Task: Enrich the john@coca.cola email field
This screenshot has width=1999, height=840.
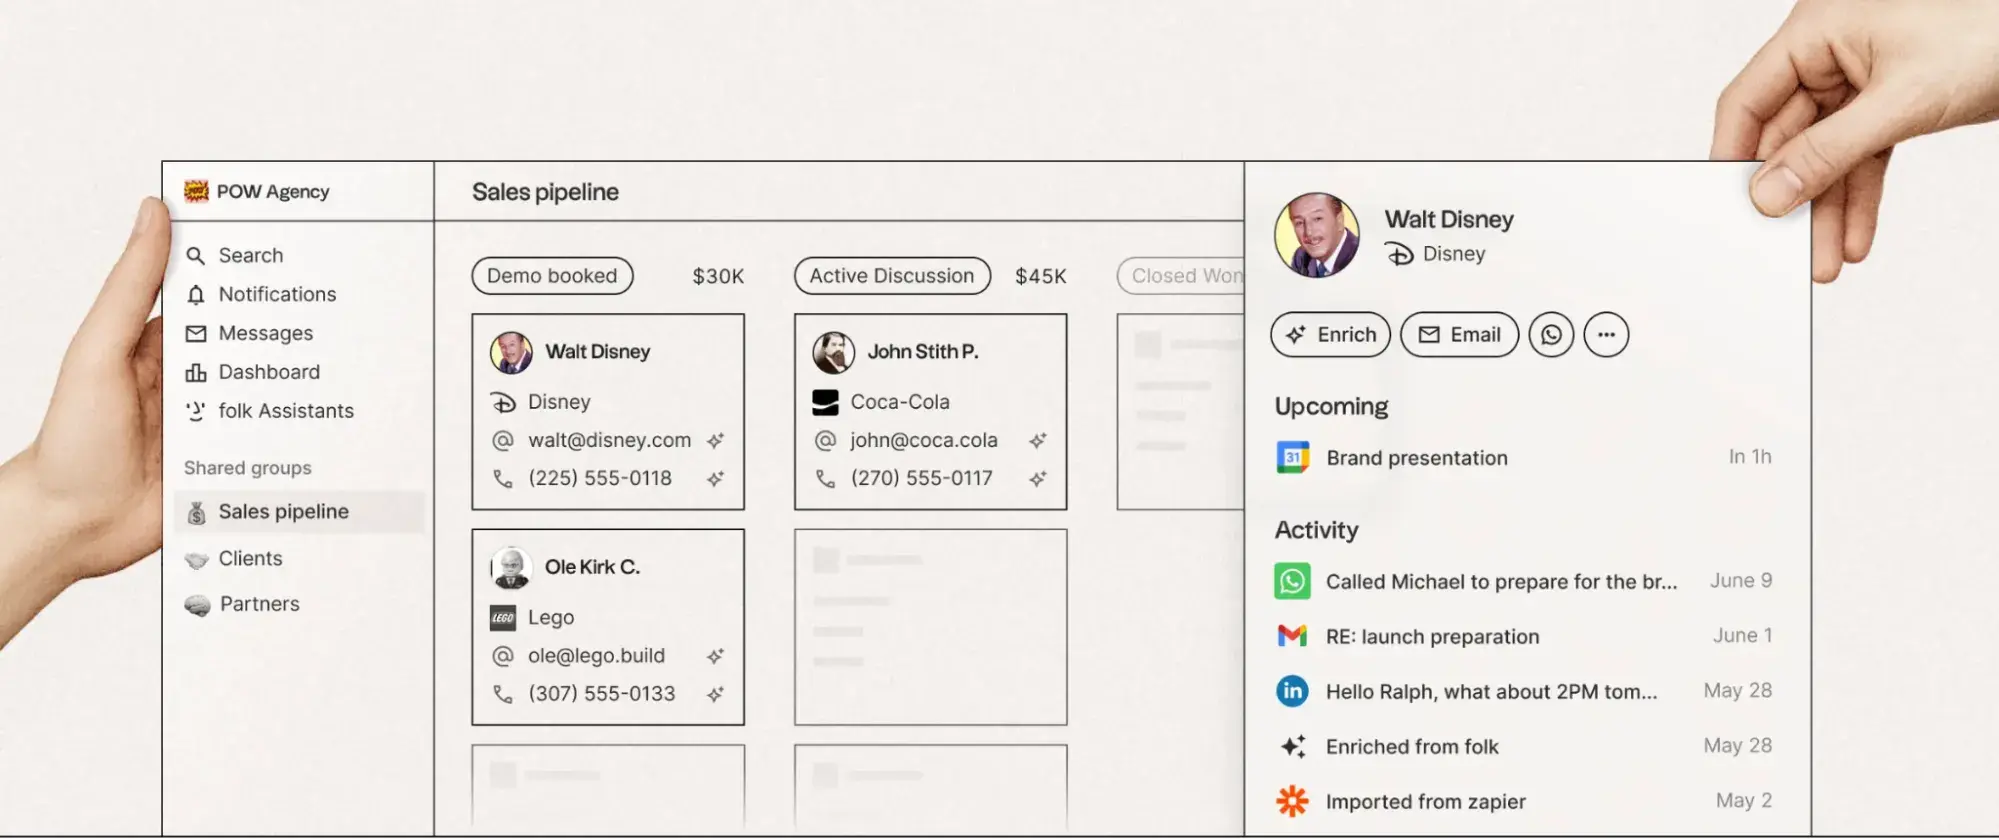Action: [1038, 440]
